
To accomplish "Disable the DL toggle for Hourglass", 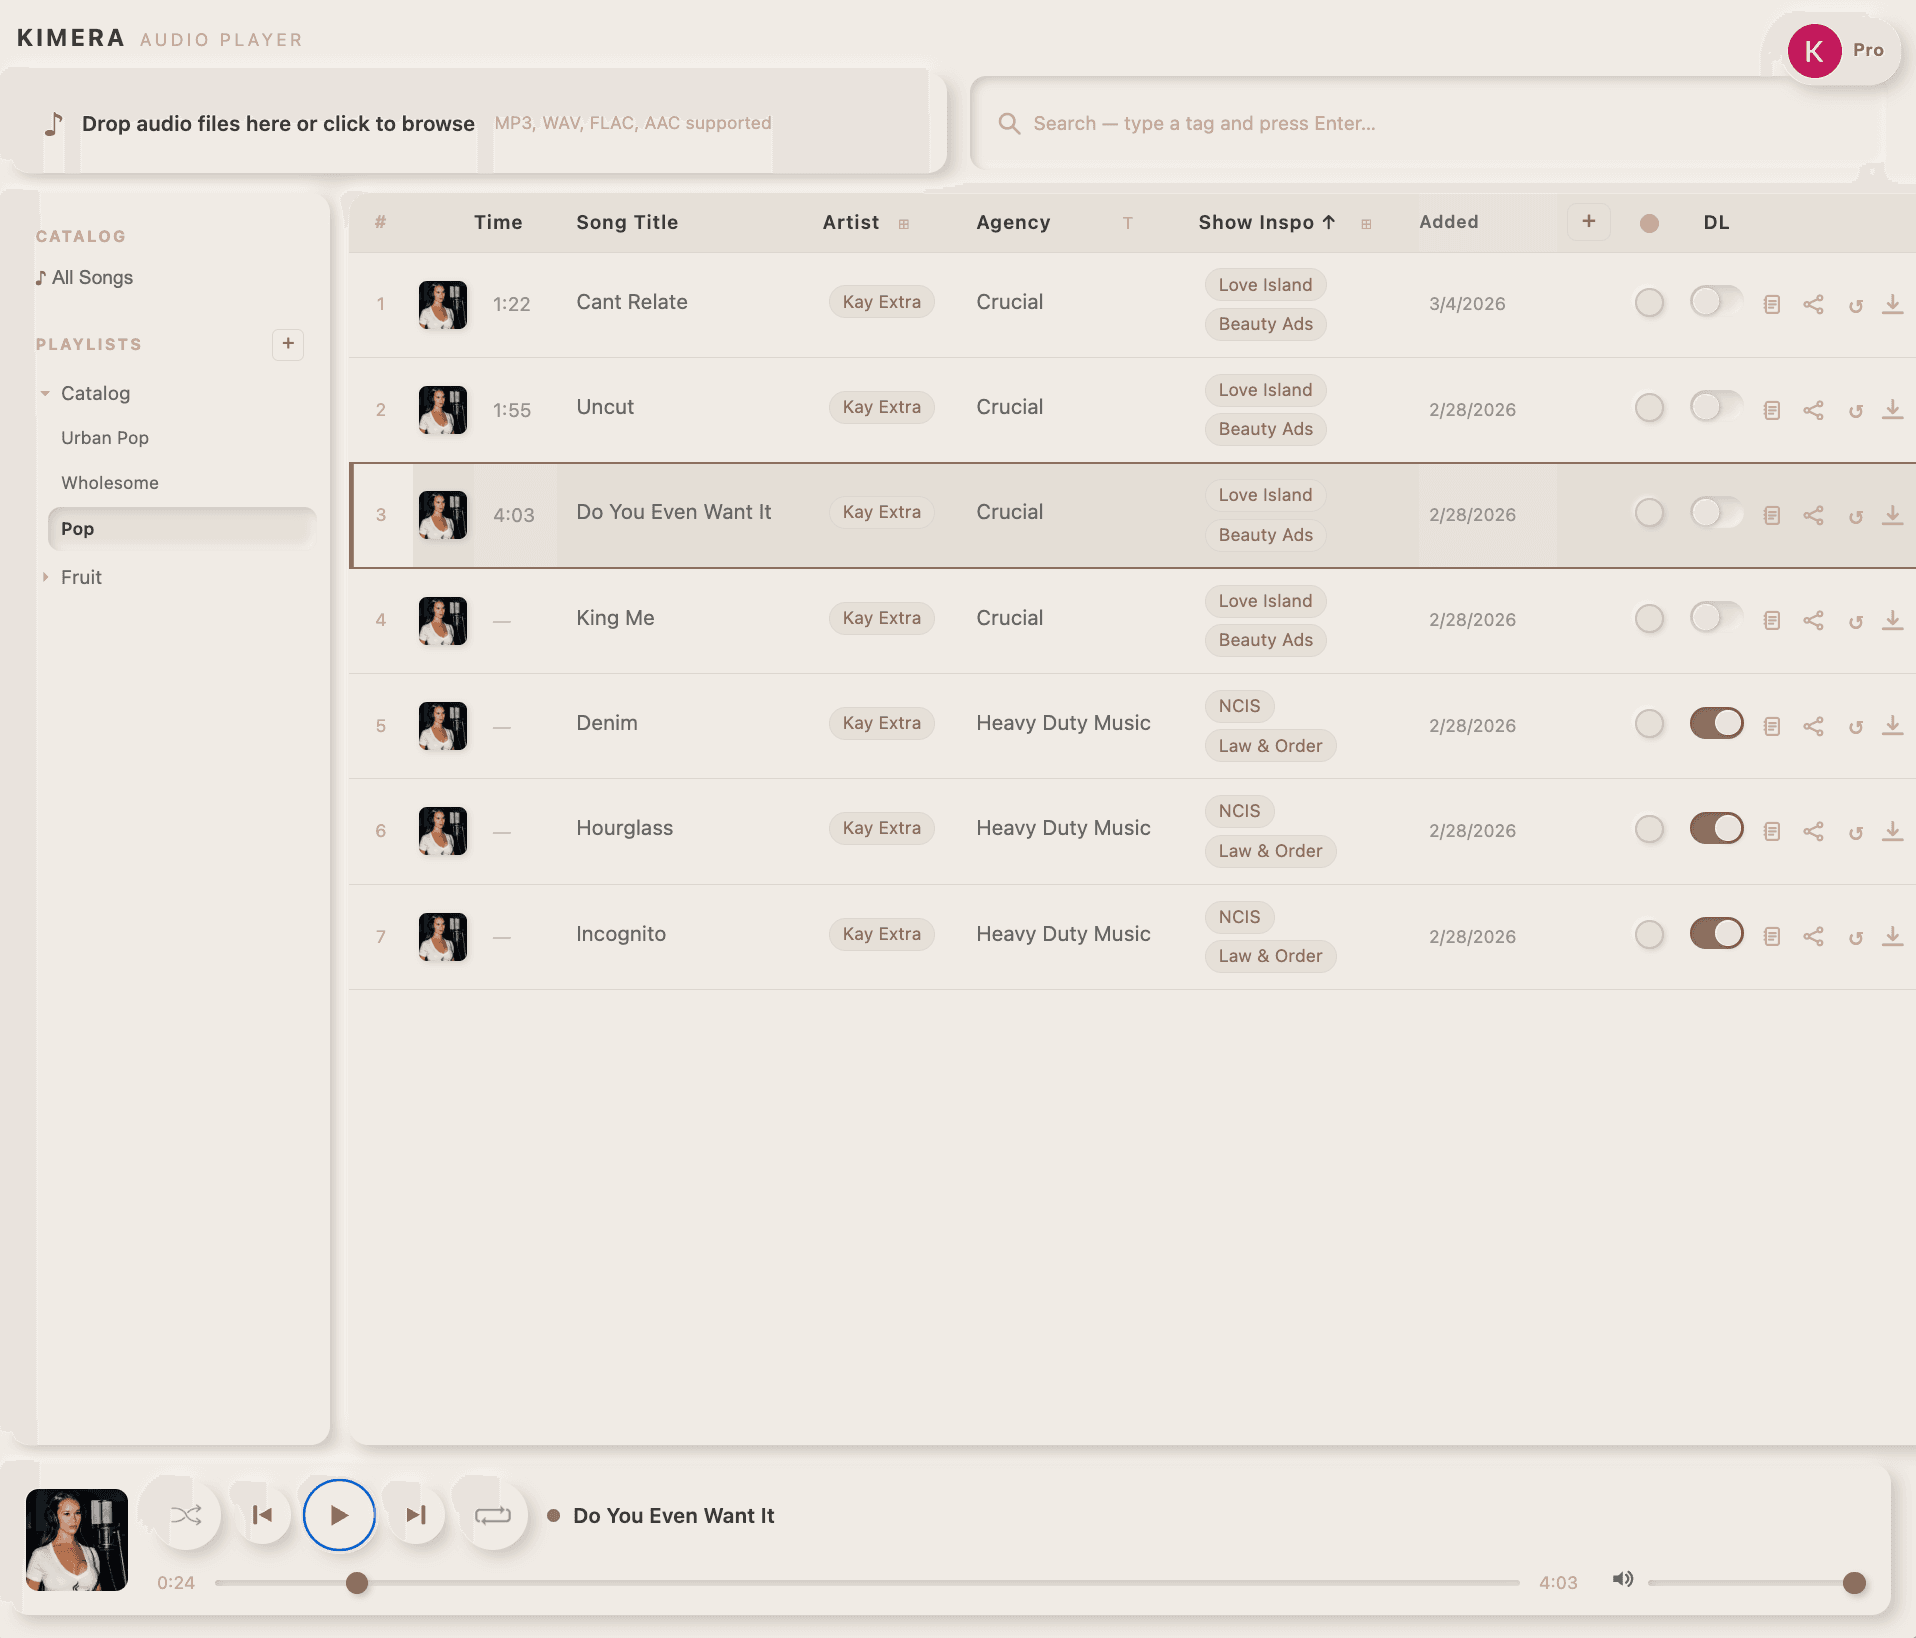I will click(x=1716, y=828).
